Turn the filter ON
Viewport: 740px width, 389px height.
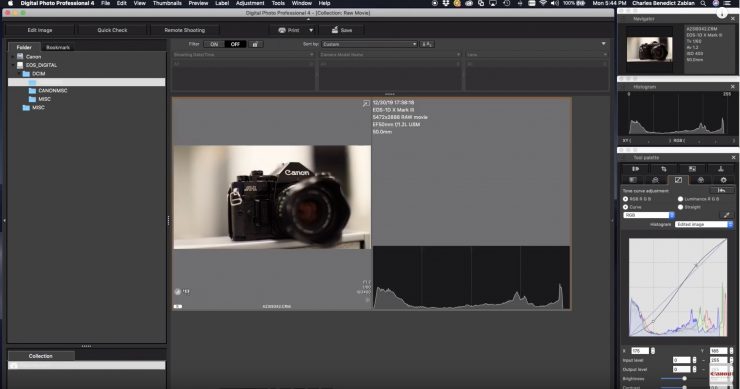coord(214,44)
